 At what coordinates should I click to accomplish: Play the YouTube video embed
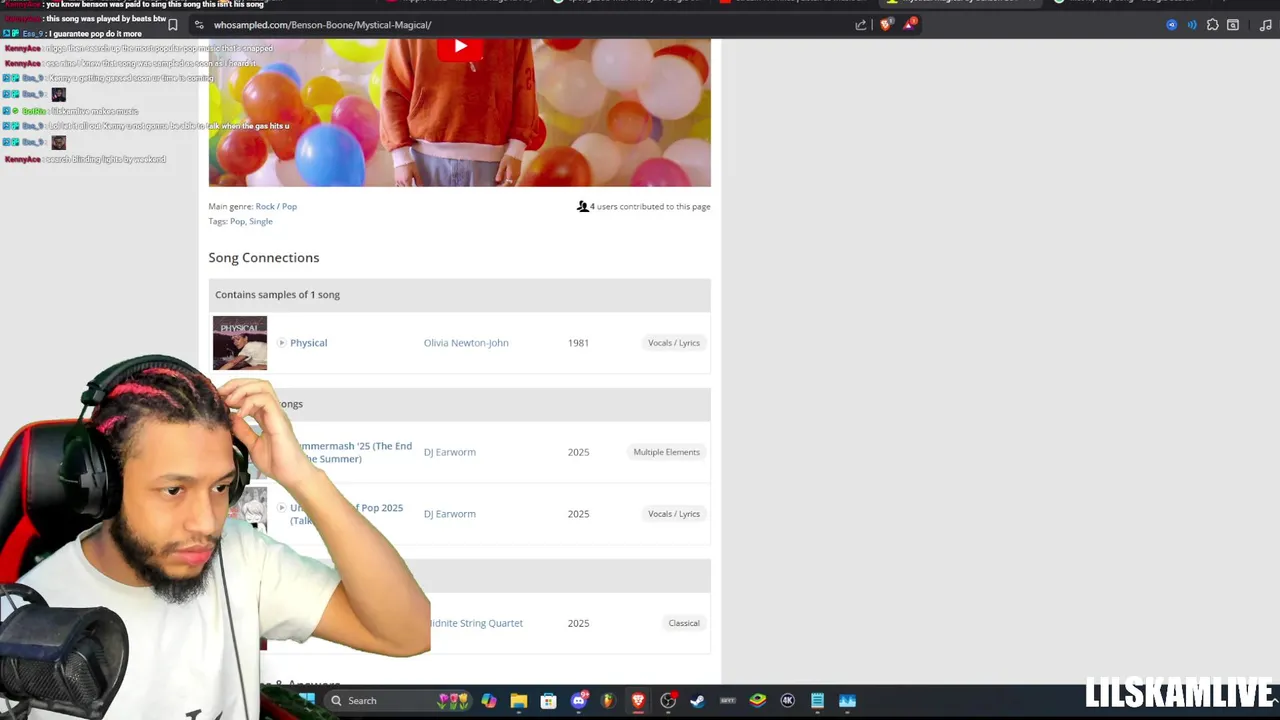point(460,46)
